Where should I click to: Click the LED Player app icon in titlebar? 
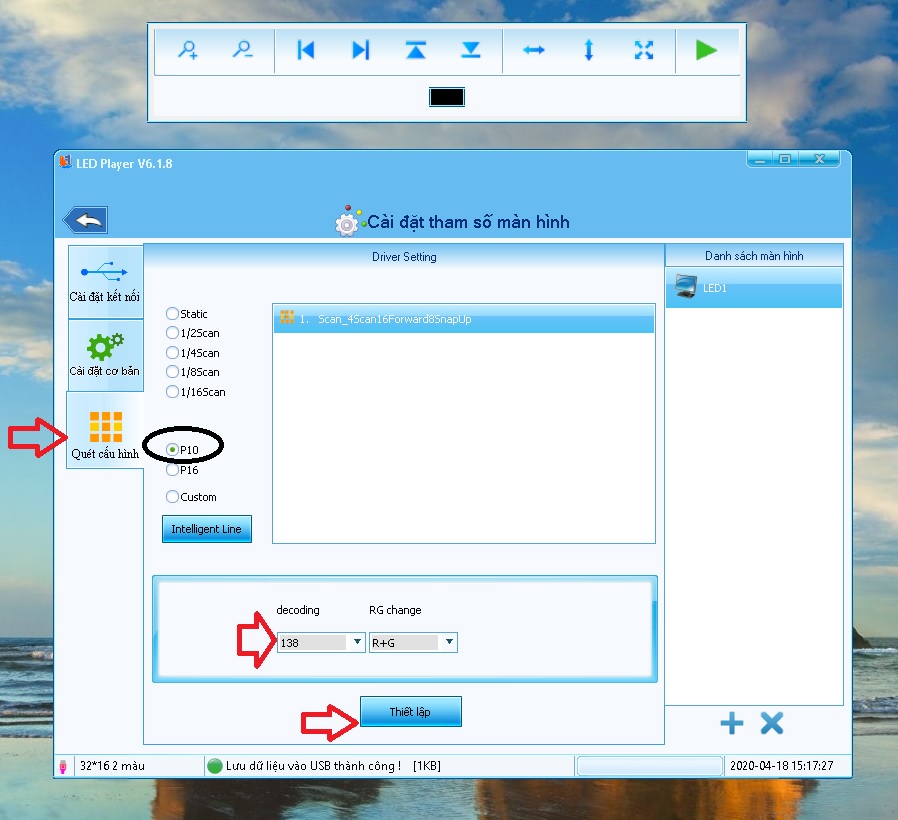pyautogui.click(x=65, y=162)
